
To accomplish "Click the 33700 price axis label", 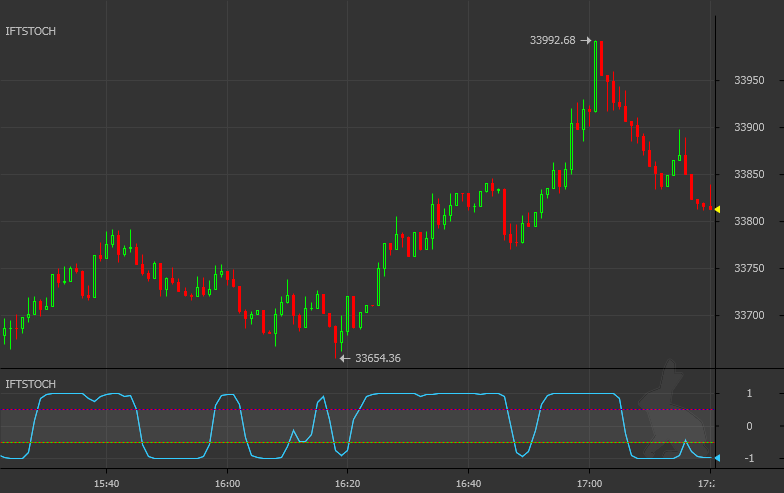I will (749, 315).
